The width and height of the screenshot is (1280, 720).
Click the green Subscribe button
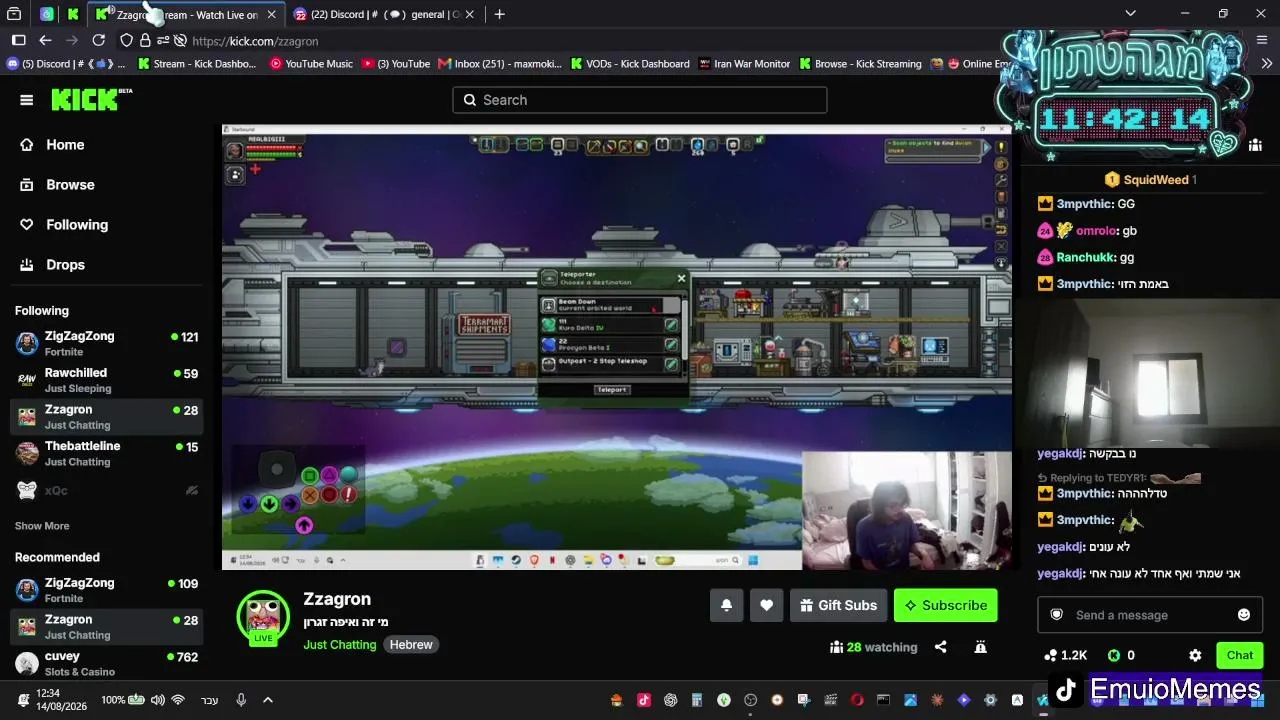click(945, 605)
